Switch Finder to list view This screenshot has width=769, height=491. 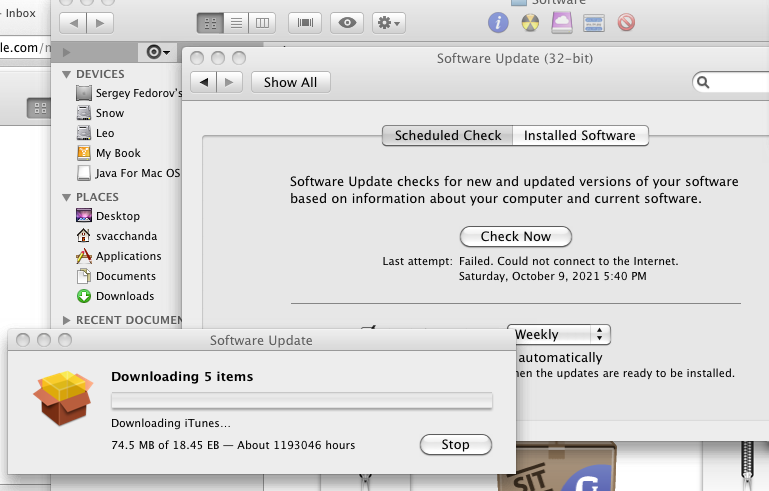pos(236,23)
